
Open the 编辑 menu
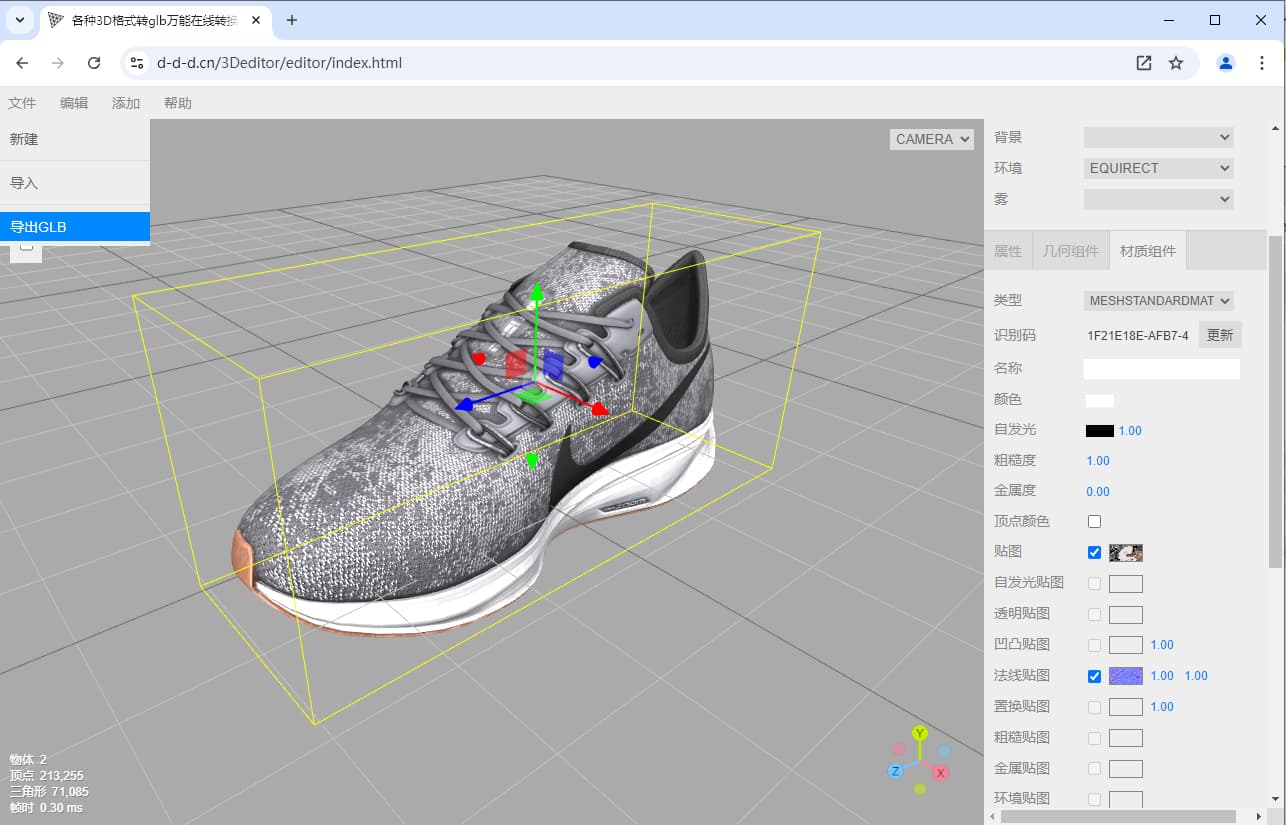pos(74,103)
